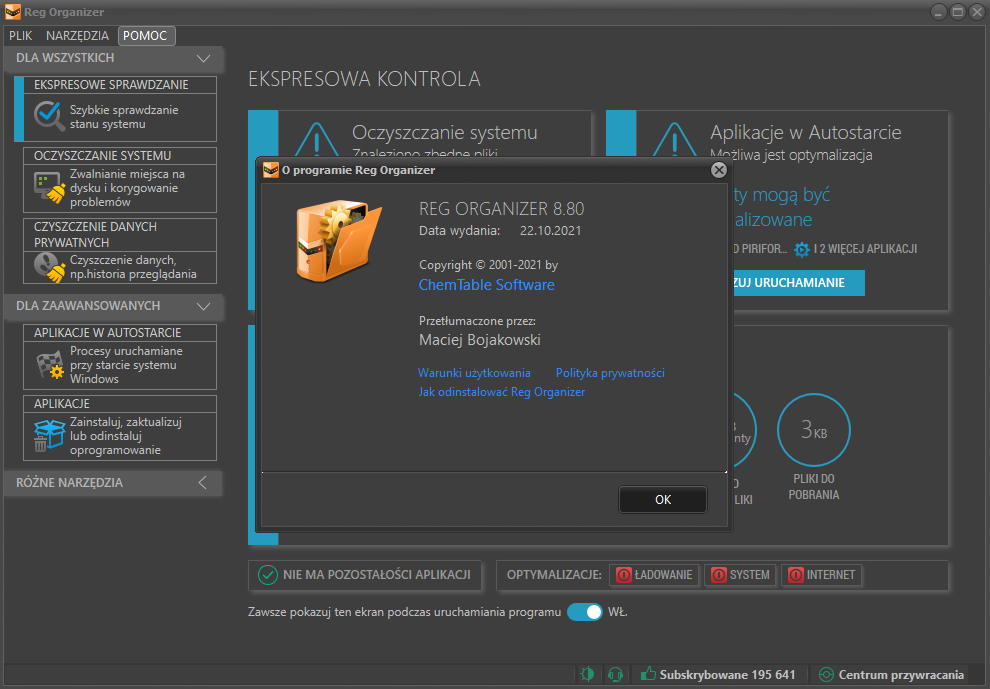Click the applications box install icon
990x689 pixels.
tap(49, 436)
